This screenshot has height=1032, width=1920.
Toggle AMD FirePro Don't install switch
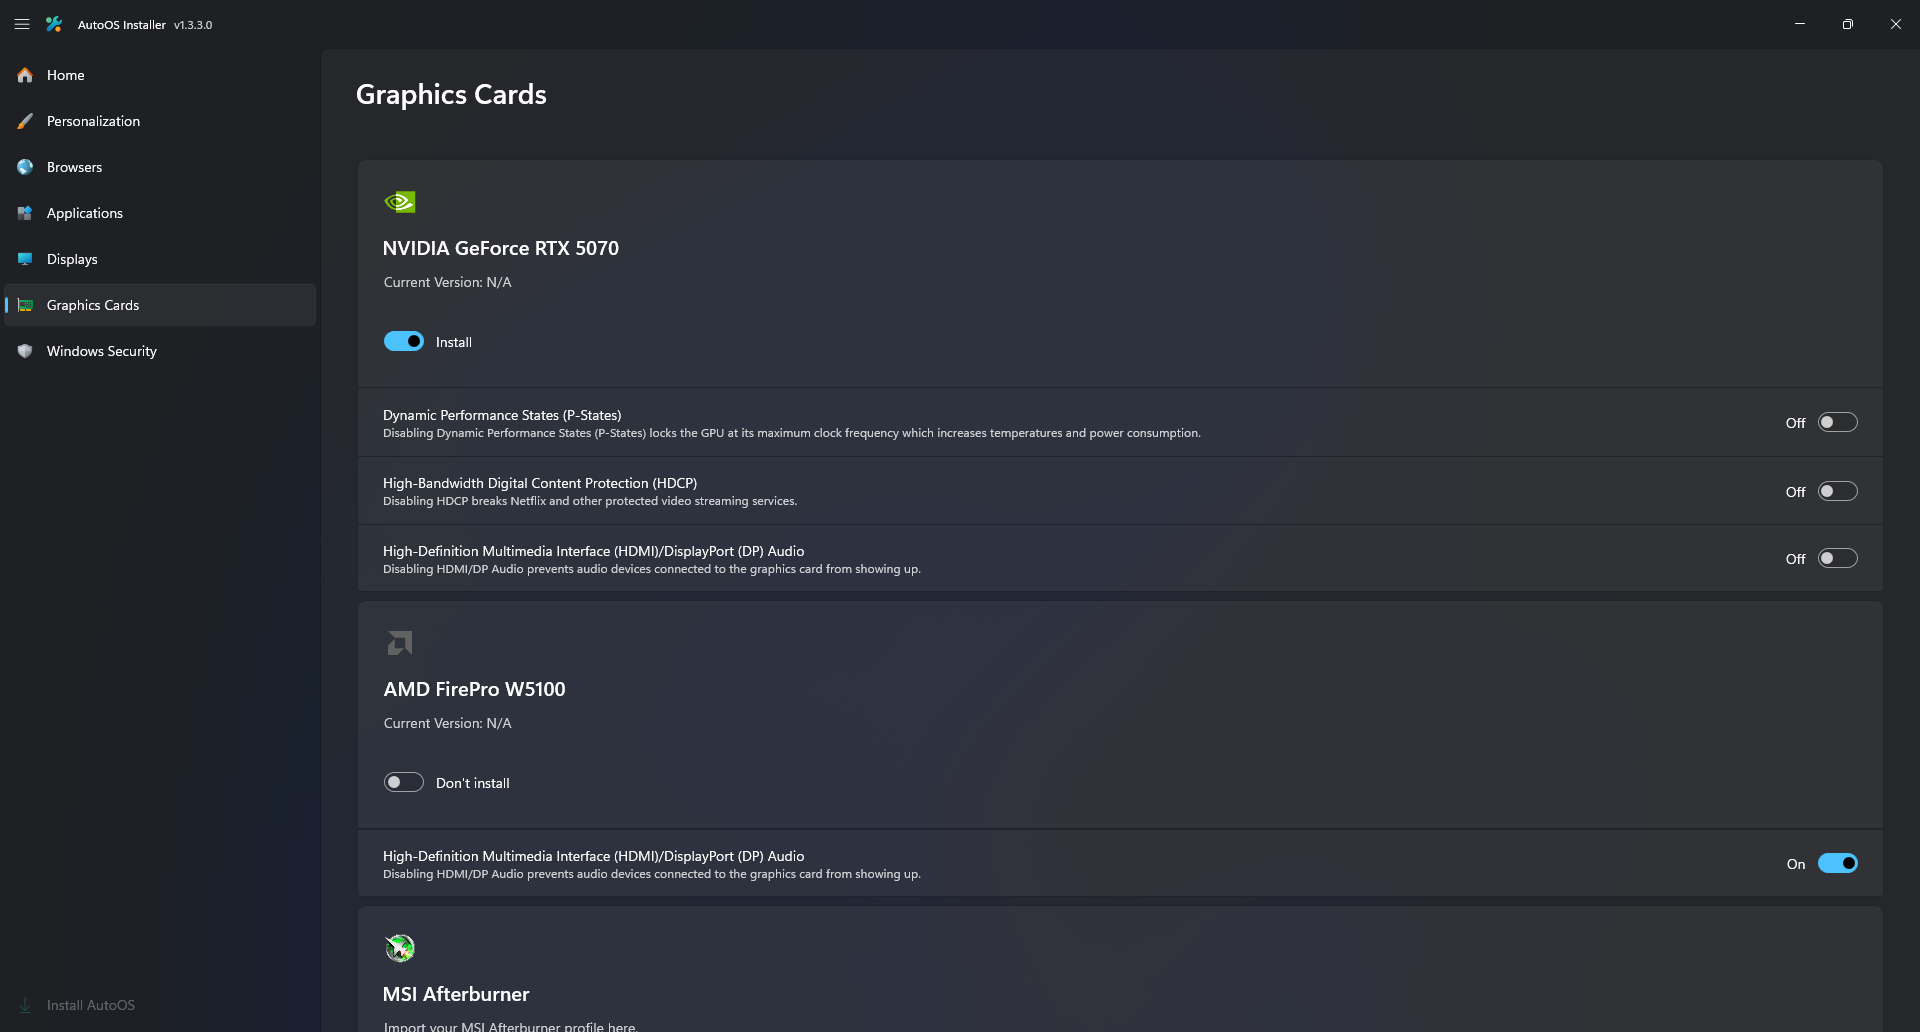point(404,783)
